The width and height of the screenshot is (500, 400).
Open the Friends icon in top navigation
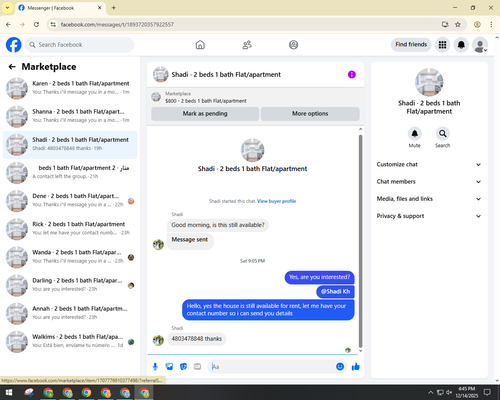pyautogui.click(x=247, y=45)
